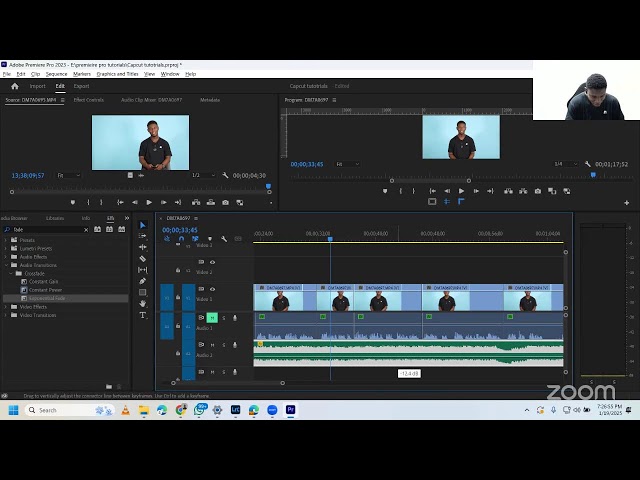Open Source monitor settings wrench

(225, 176)
